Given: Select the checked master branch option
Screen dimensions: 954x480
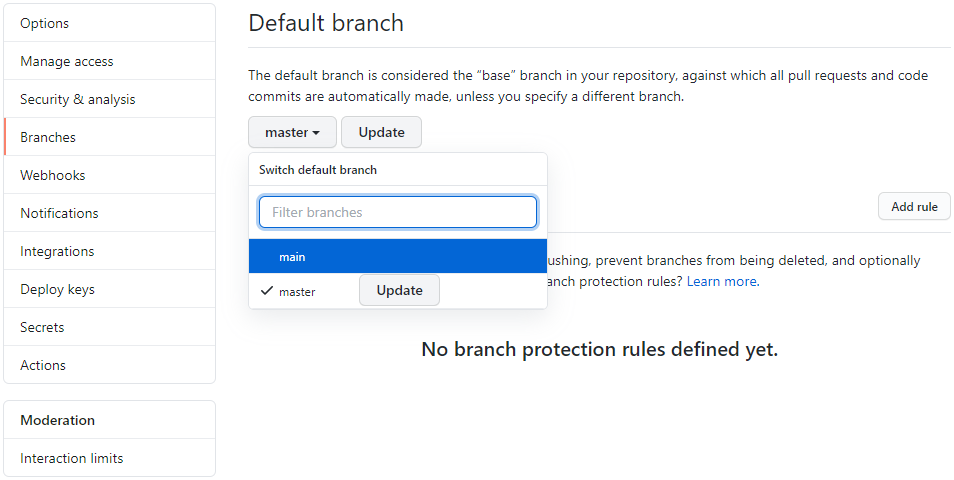Looking at the screenshot, I should (x=297, y=292).
